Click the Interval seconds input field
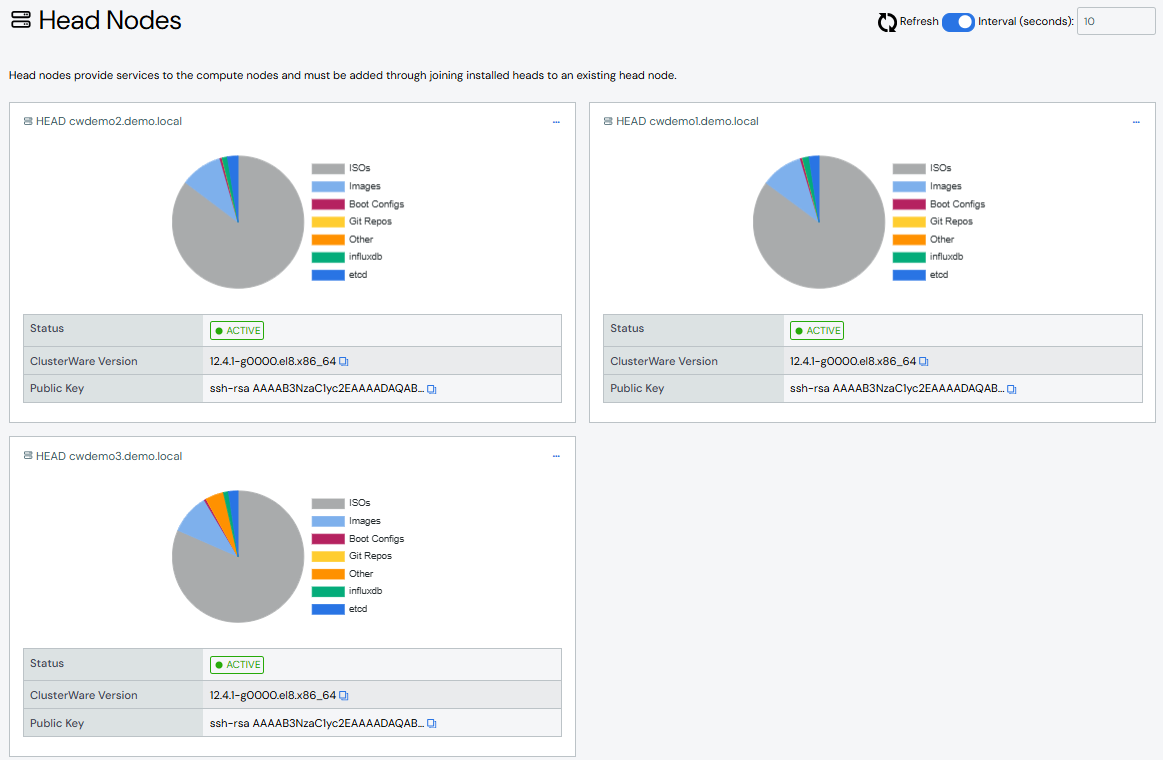The width and height of the screenshot is (1163, 760). (1115, 21)
